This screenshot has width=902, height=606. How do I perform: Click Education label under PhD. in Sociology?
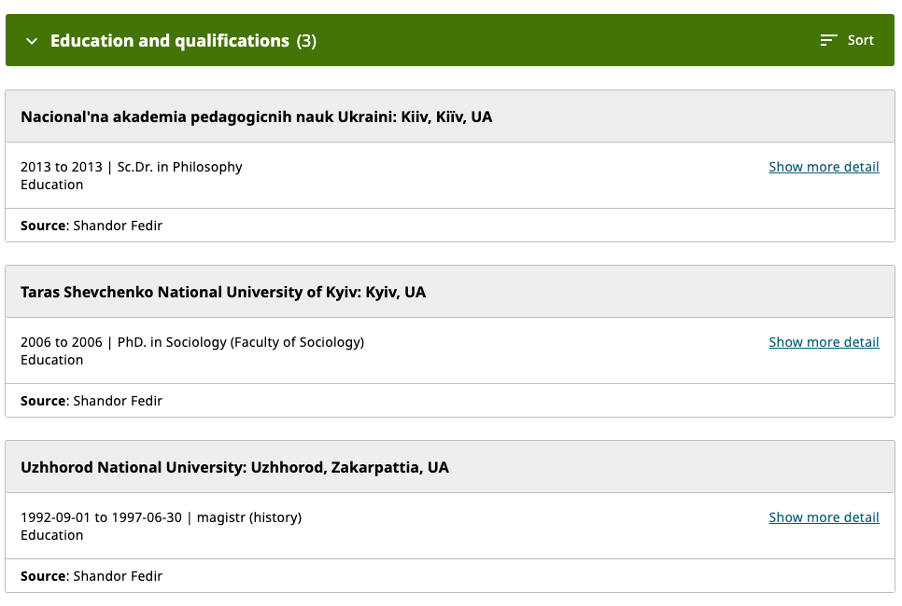pos(52,360)
